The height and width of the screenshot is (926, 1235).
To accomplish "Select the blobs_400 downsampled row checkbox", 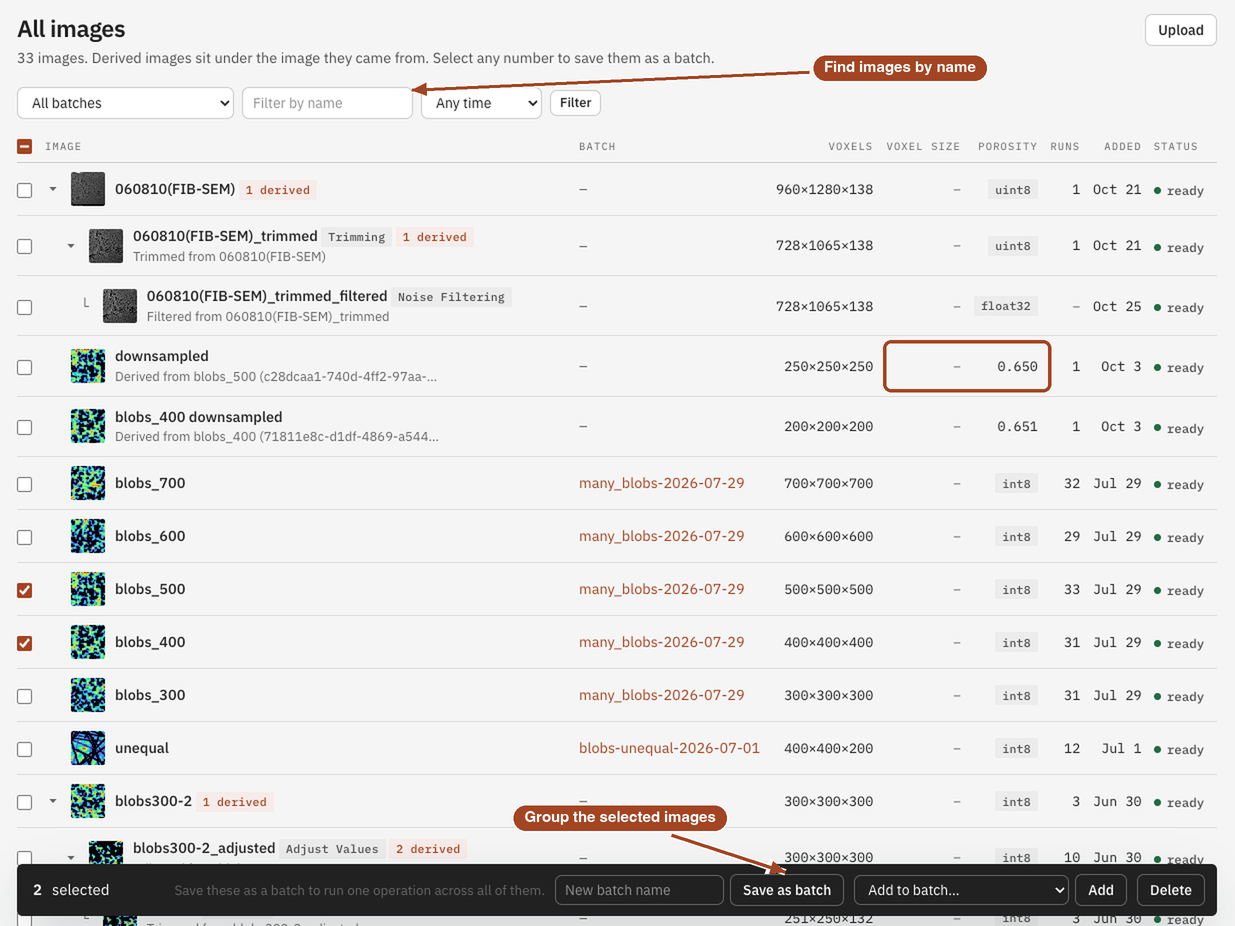I will [25, 427].
